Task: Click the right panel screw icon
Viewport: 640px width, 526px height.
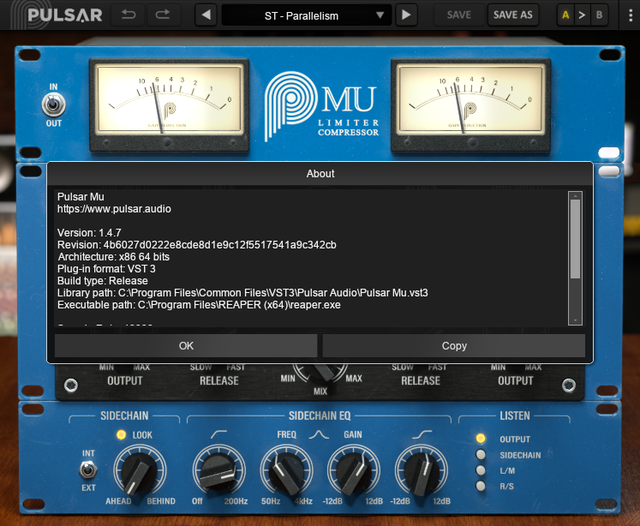Action: coord(569,385)
